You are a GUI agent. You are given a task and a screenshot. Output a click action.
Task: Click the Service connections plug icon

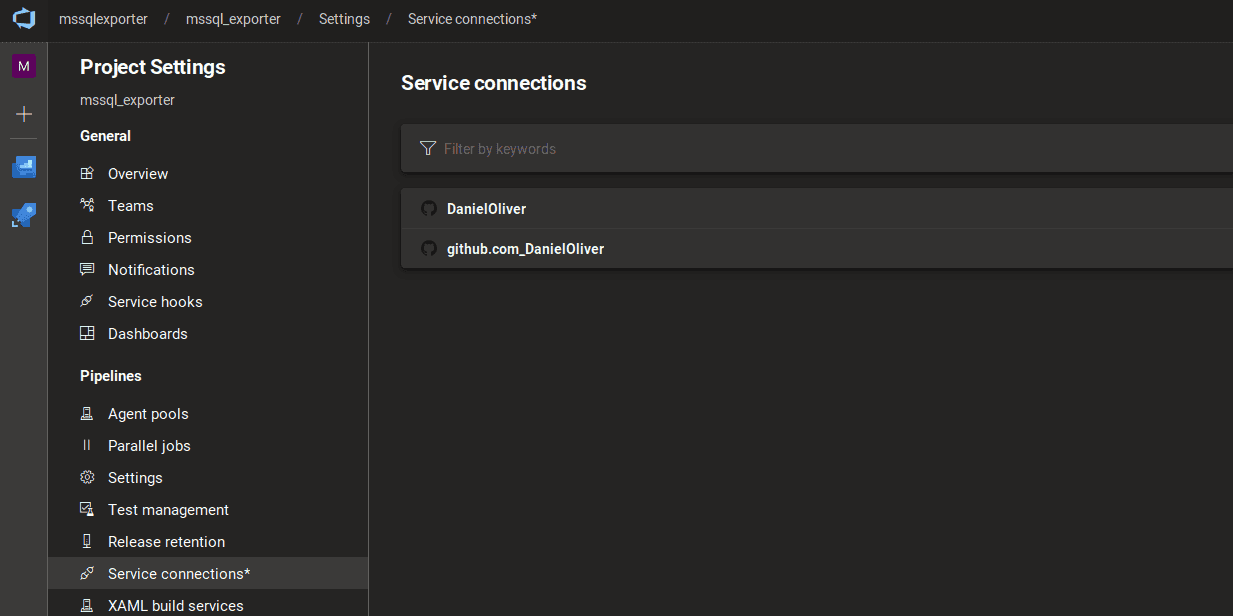click(x=87, y=574)
